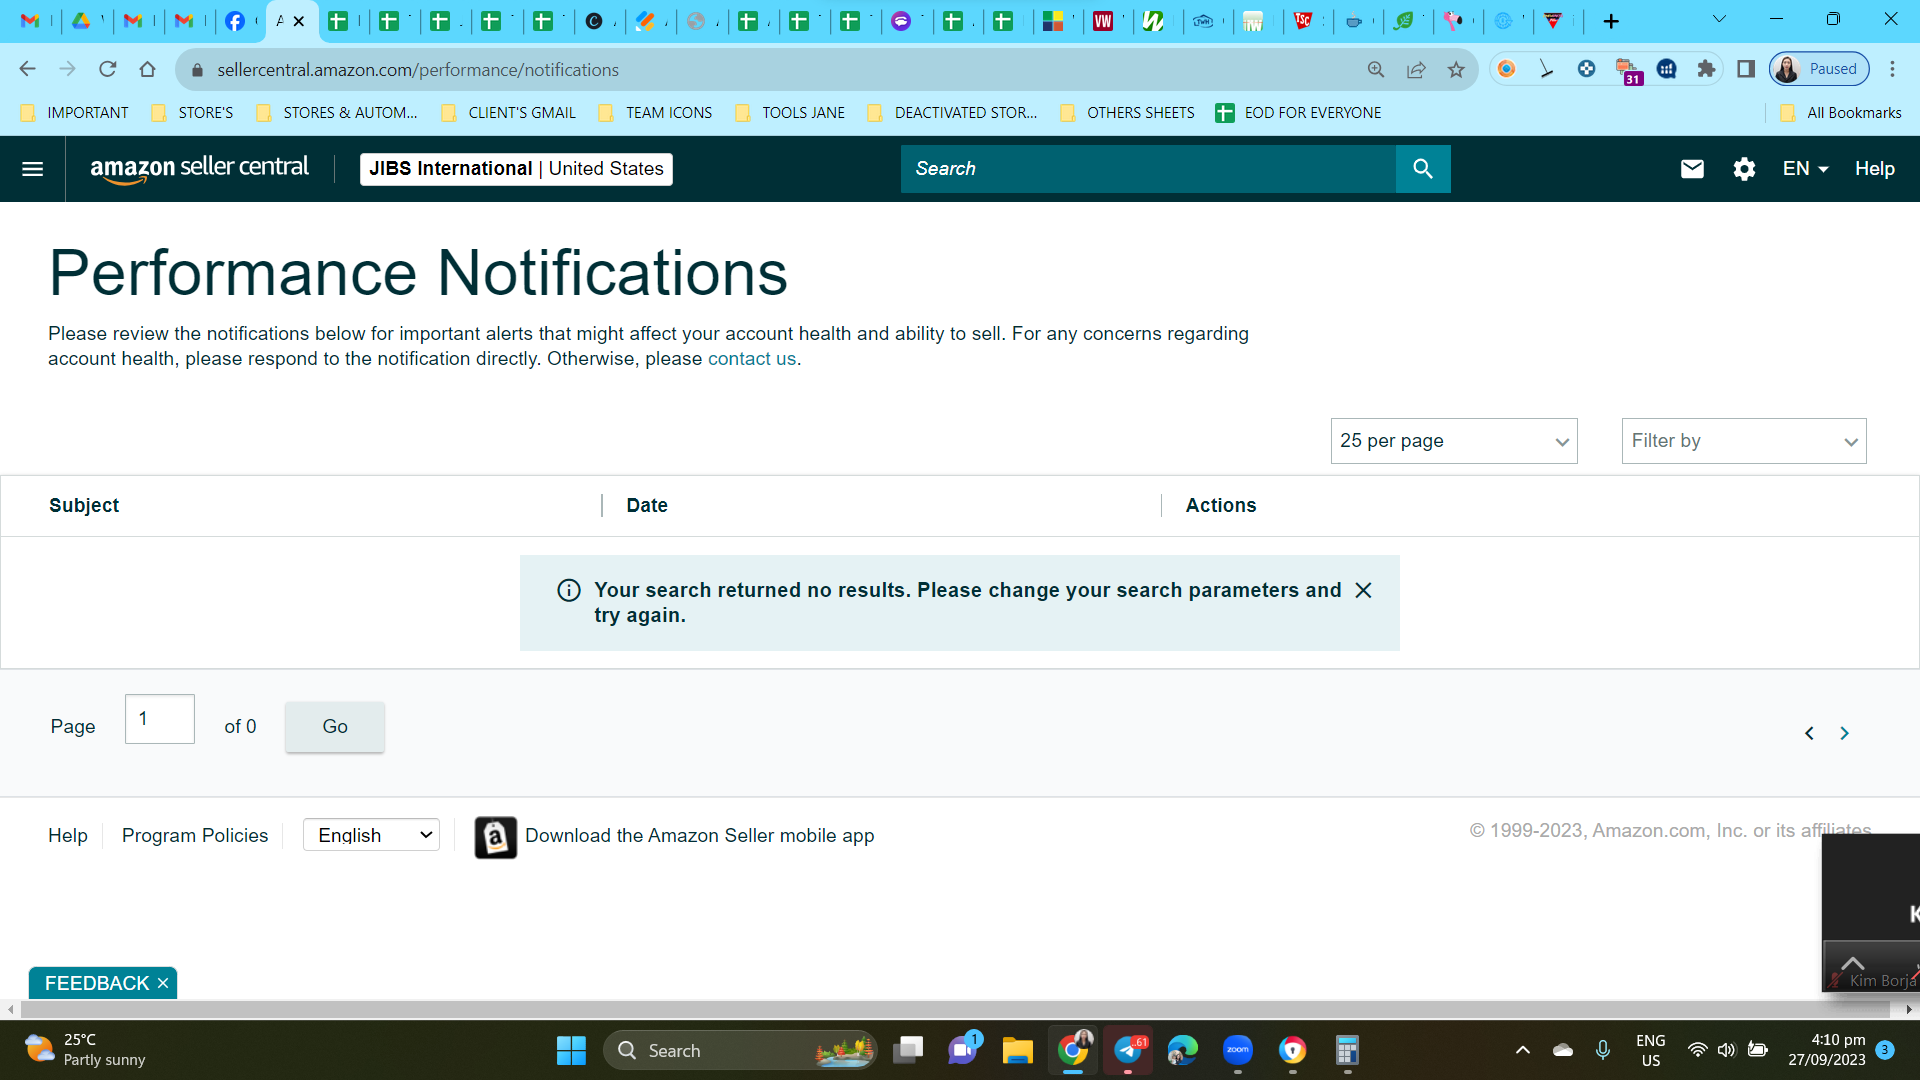Bookmark this page with star icon
1920x1080 pixels.
point(1456,69)
